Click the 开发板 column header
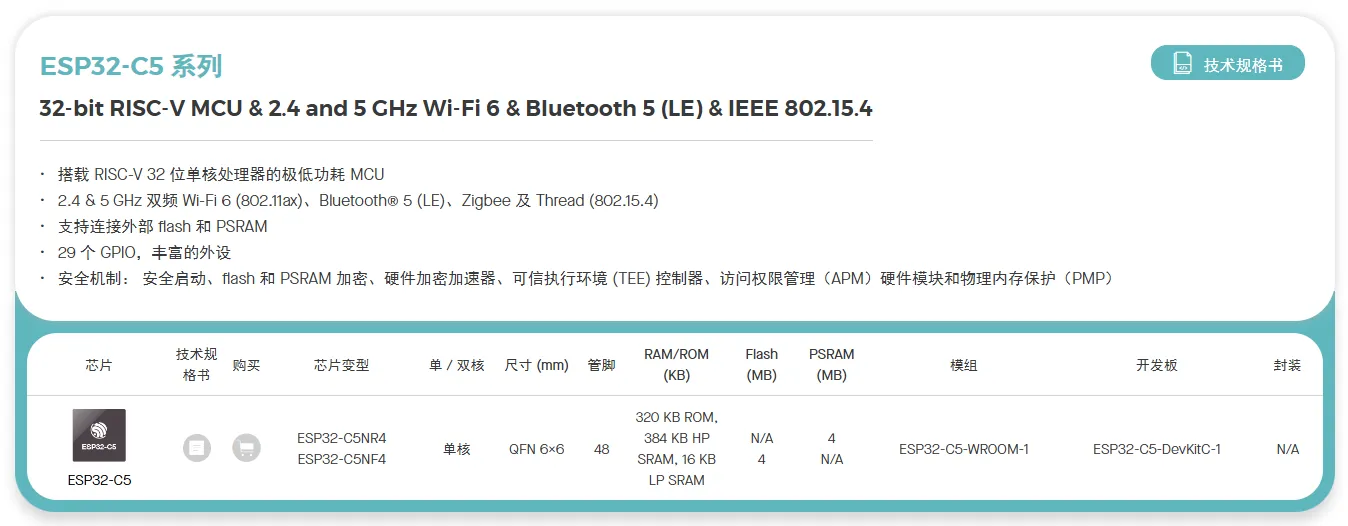This screenshot has width=1348, height=526. pyautogui.click(x=1156, y=365)
